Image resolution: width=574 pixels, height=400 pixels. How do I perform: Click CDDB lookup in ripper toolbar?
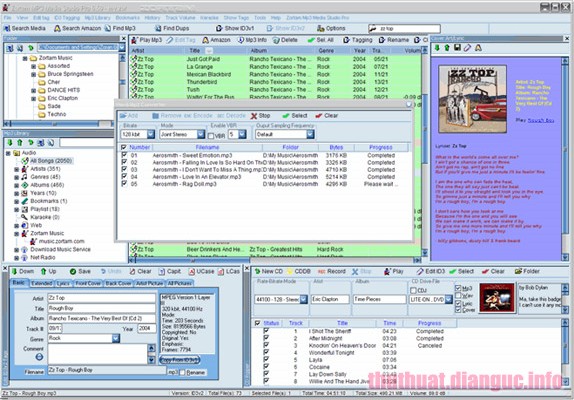click(299, 271)
